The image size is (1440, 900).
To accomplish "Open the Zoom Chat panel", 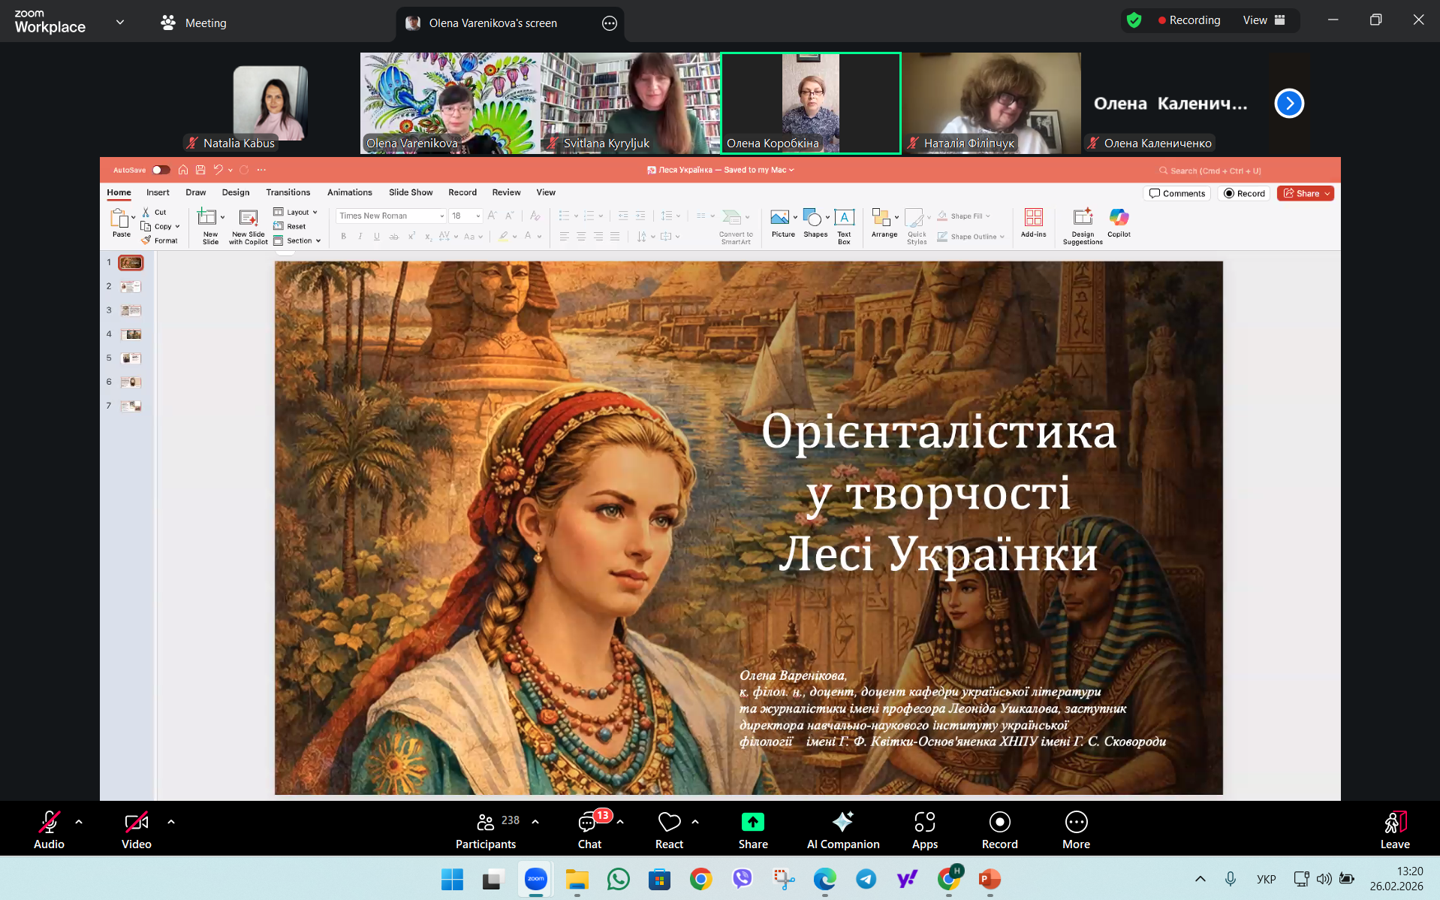I will point(589,828).
